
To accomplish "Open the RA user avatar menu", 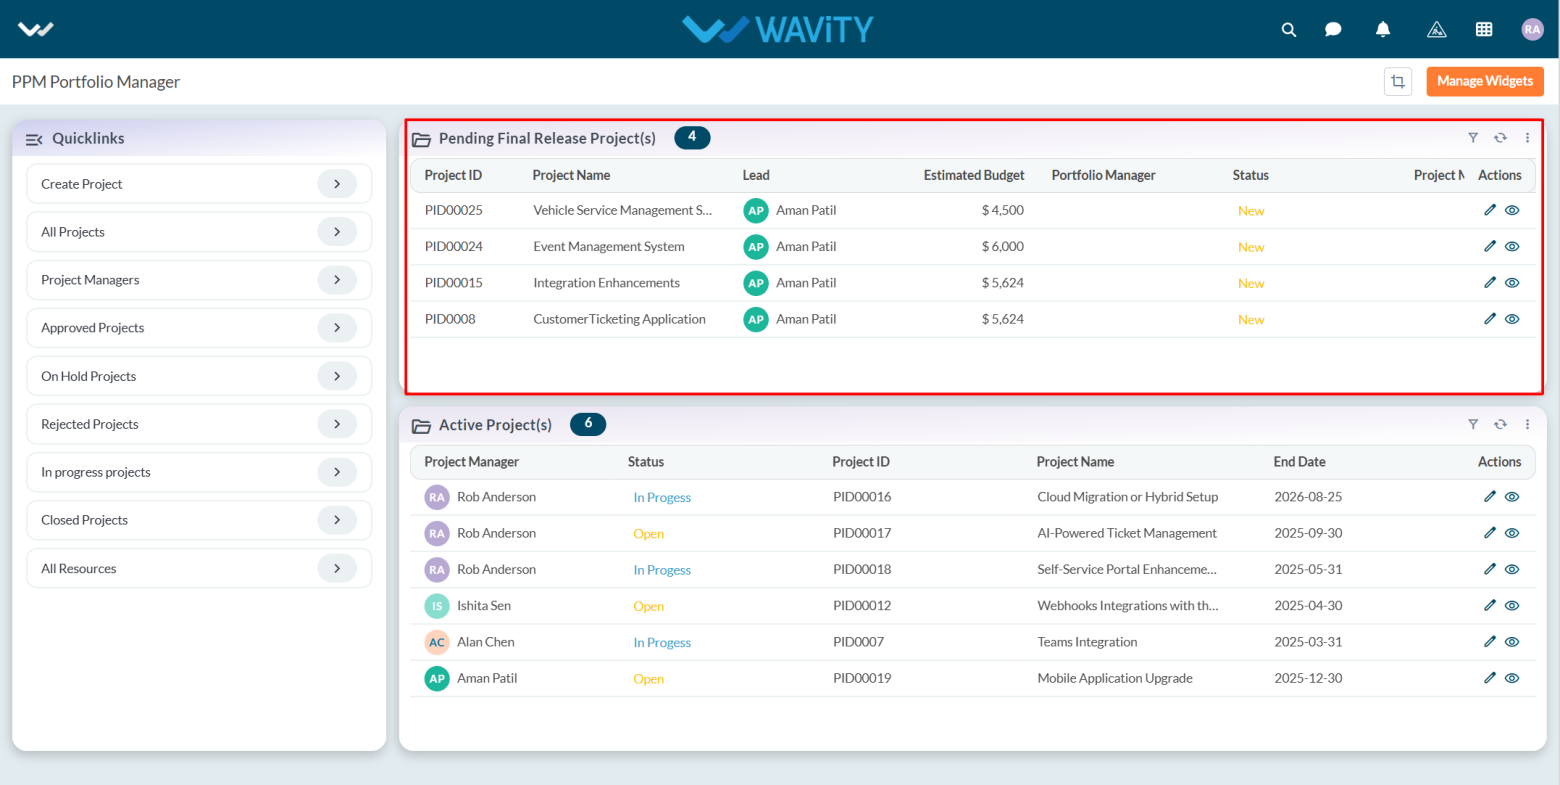I will pos(1533,29).
